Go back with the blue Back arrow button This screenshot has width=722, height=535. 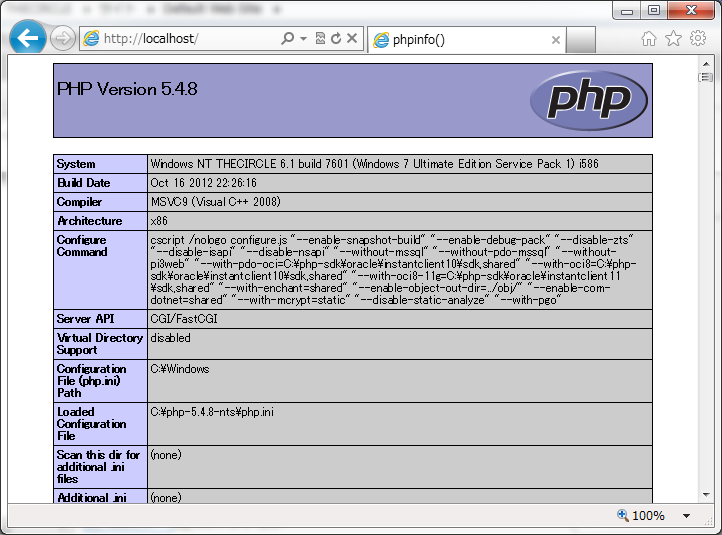tap(28, 38)
